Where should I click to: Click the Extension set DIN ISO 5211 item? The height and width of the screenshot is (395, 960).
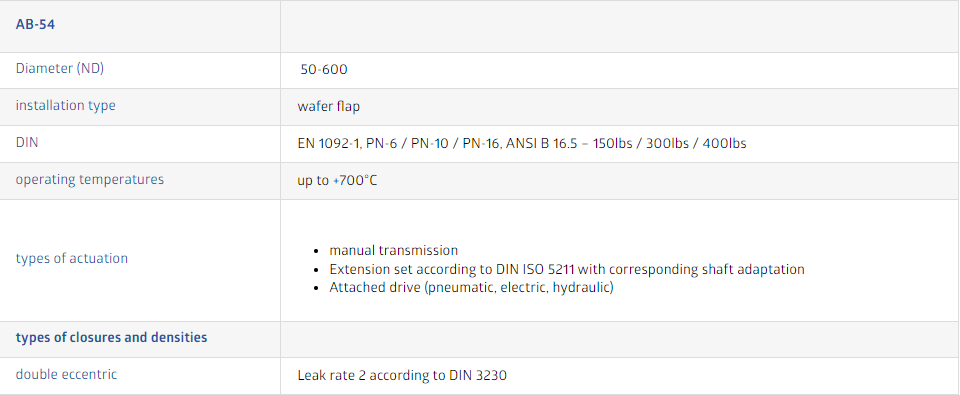pyautogui.click(x=567, y=269)
